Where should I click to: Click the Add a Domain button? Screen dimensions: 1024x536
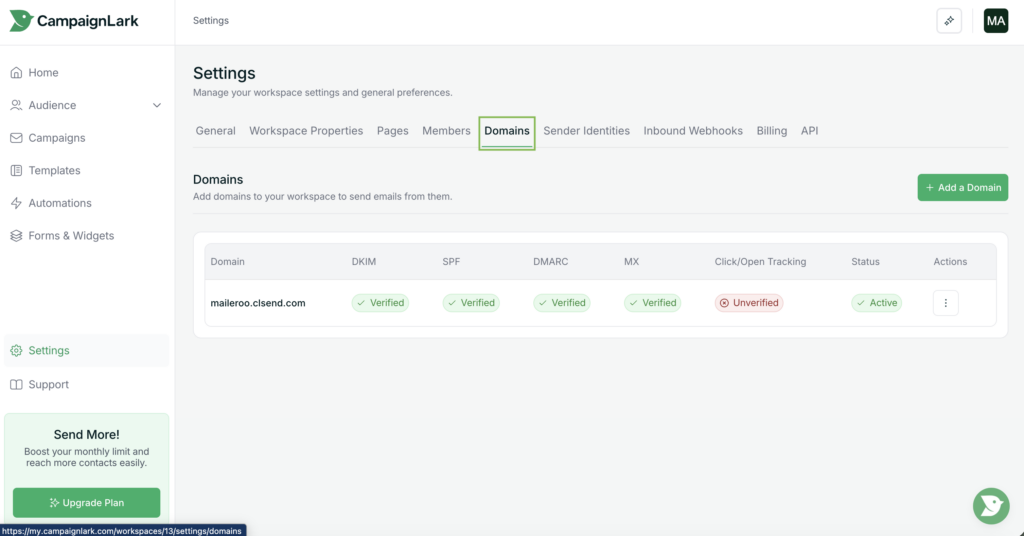pos(962,188)
